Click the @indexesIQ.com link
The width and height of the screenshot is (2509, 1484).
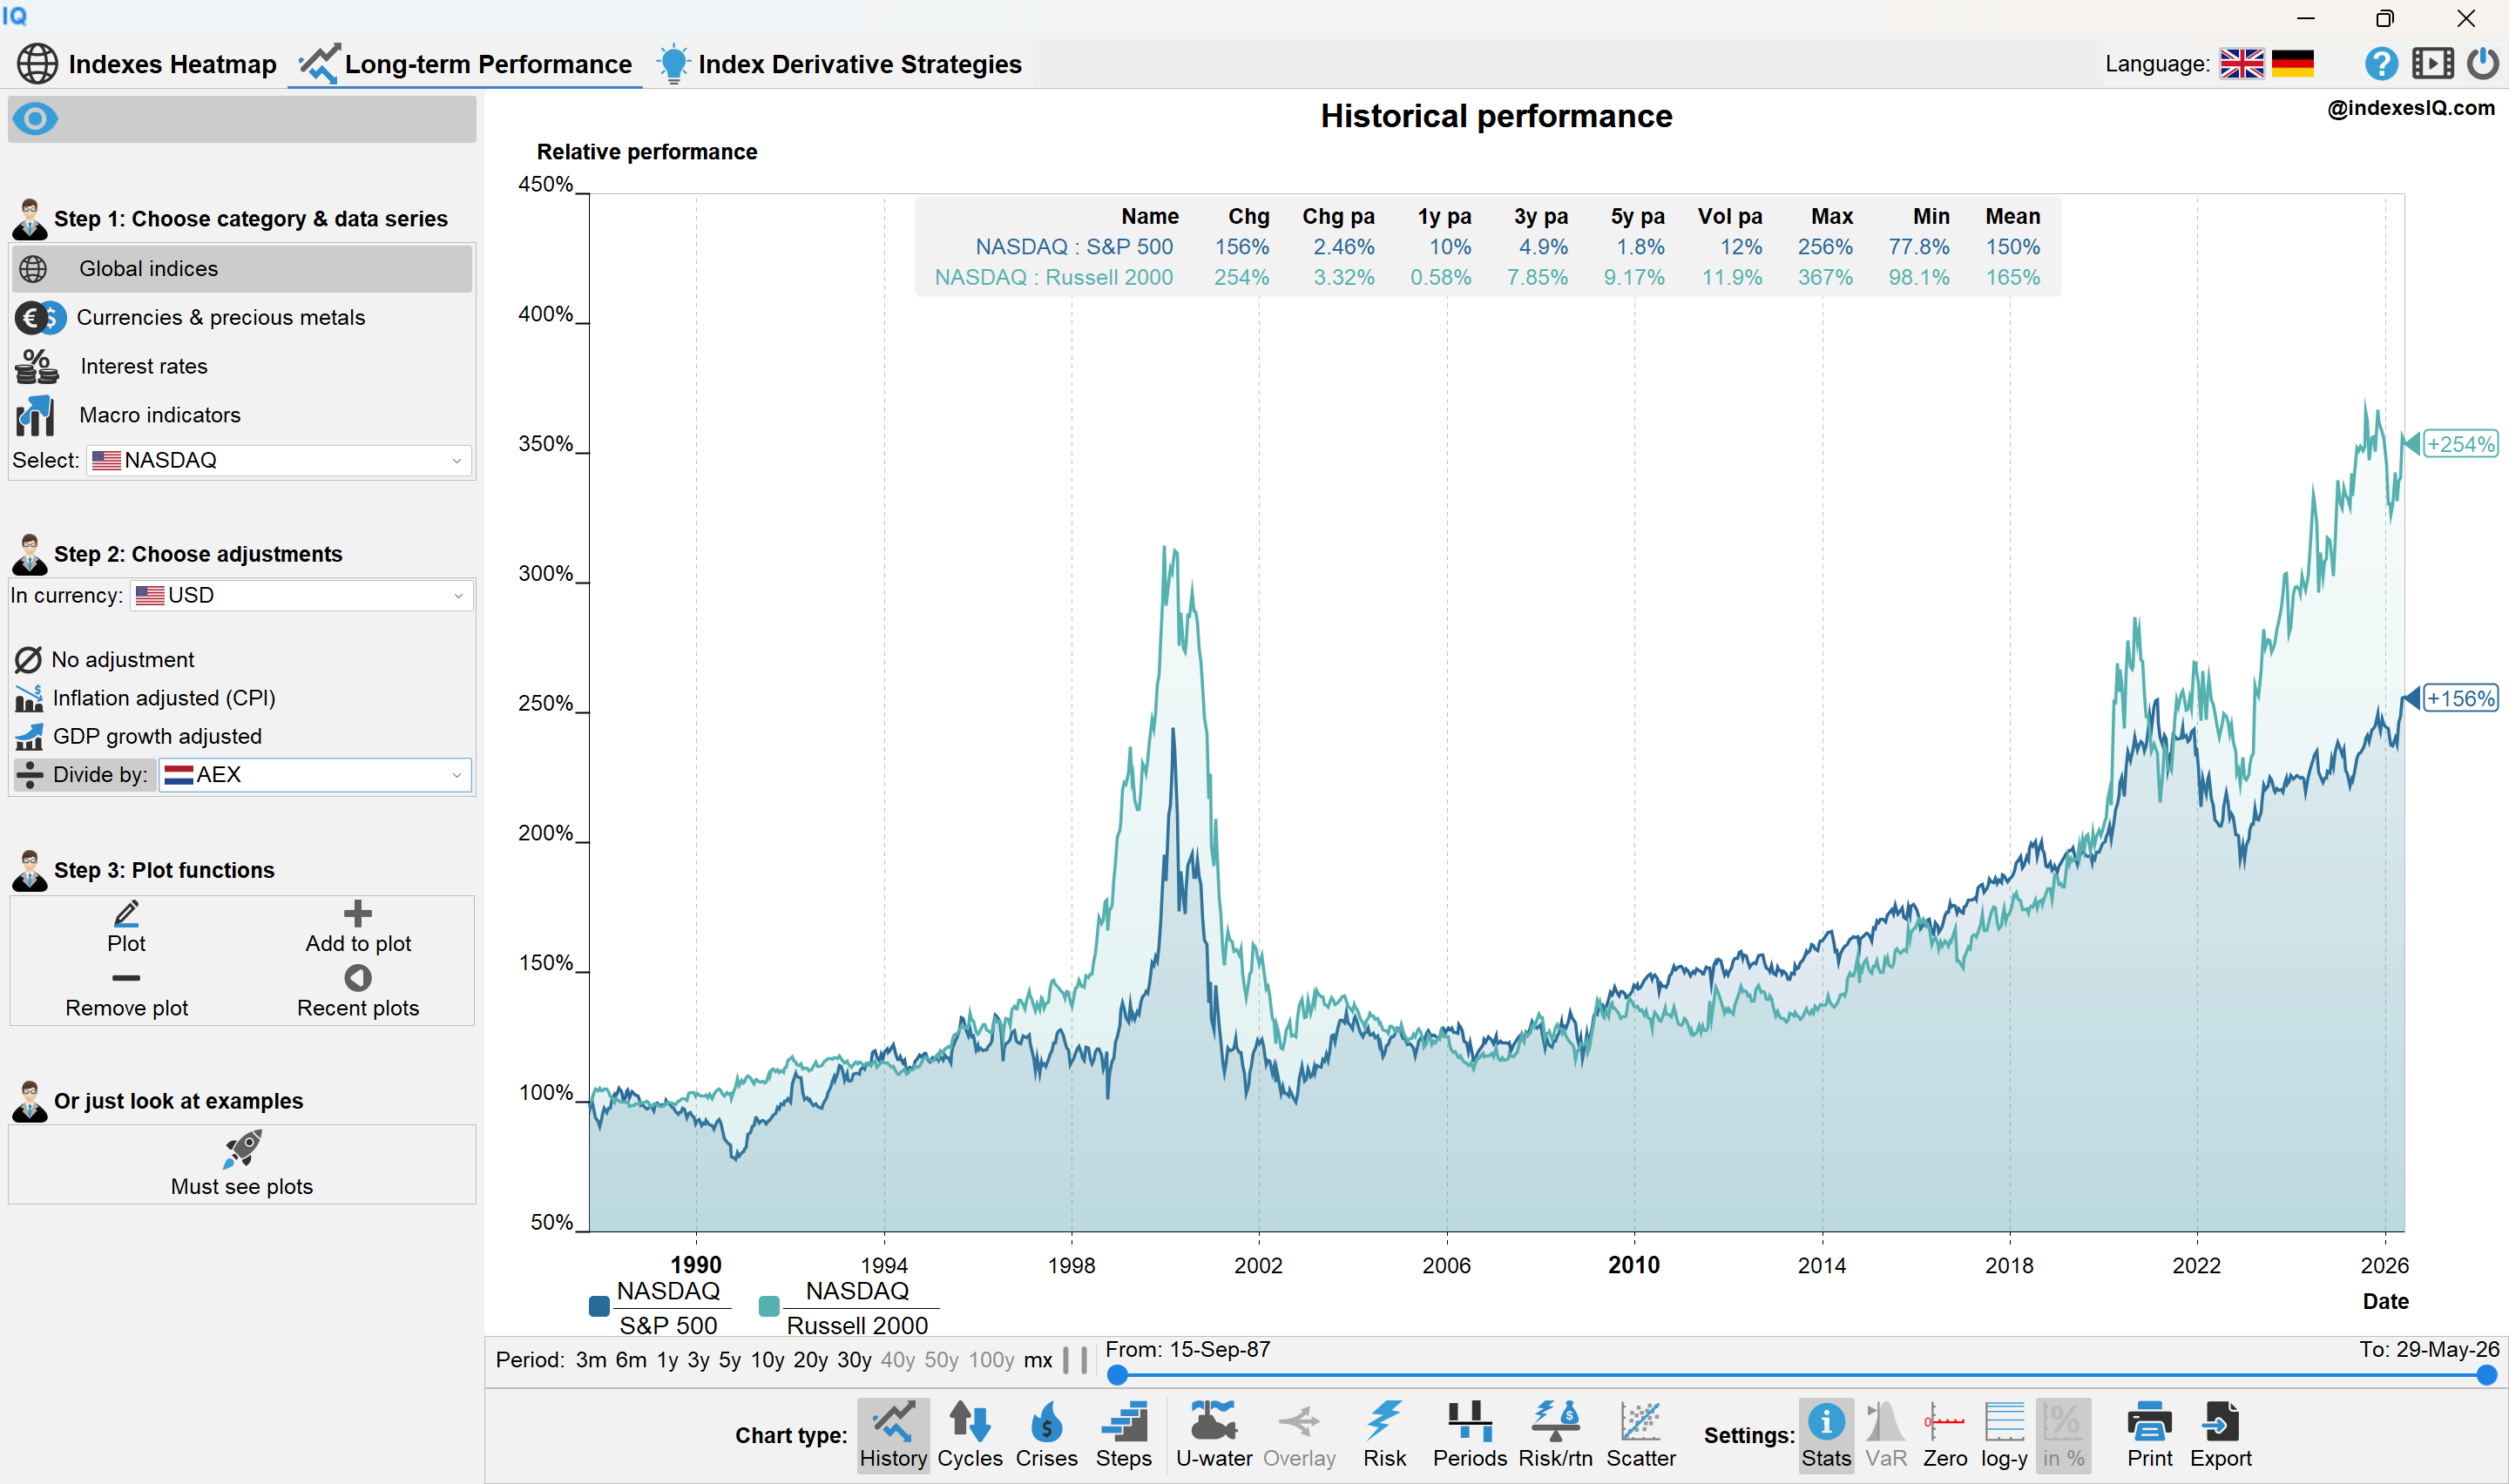(x=2411, y=108)
